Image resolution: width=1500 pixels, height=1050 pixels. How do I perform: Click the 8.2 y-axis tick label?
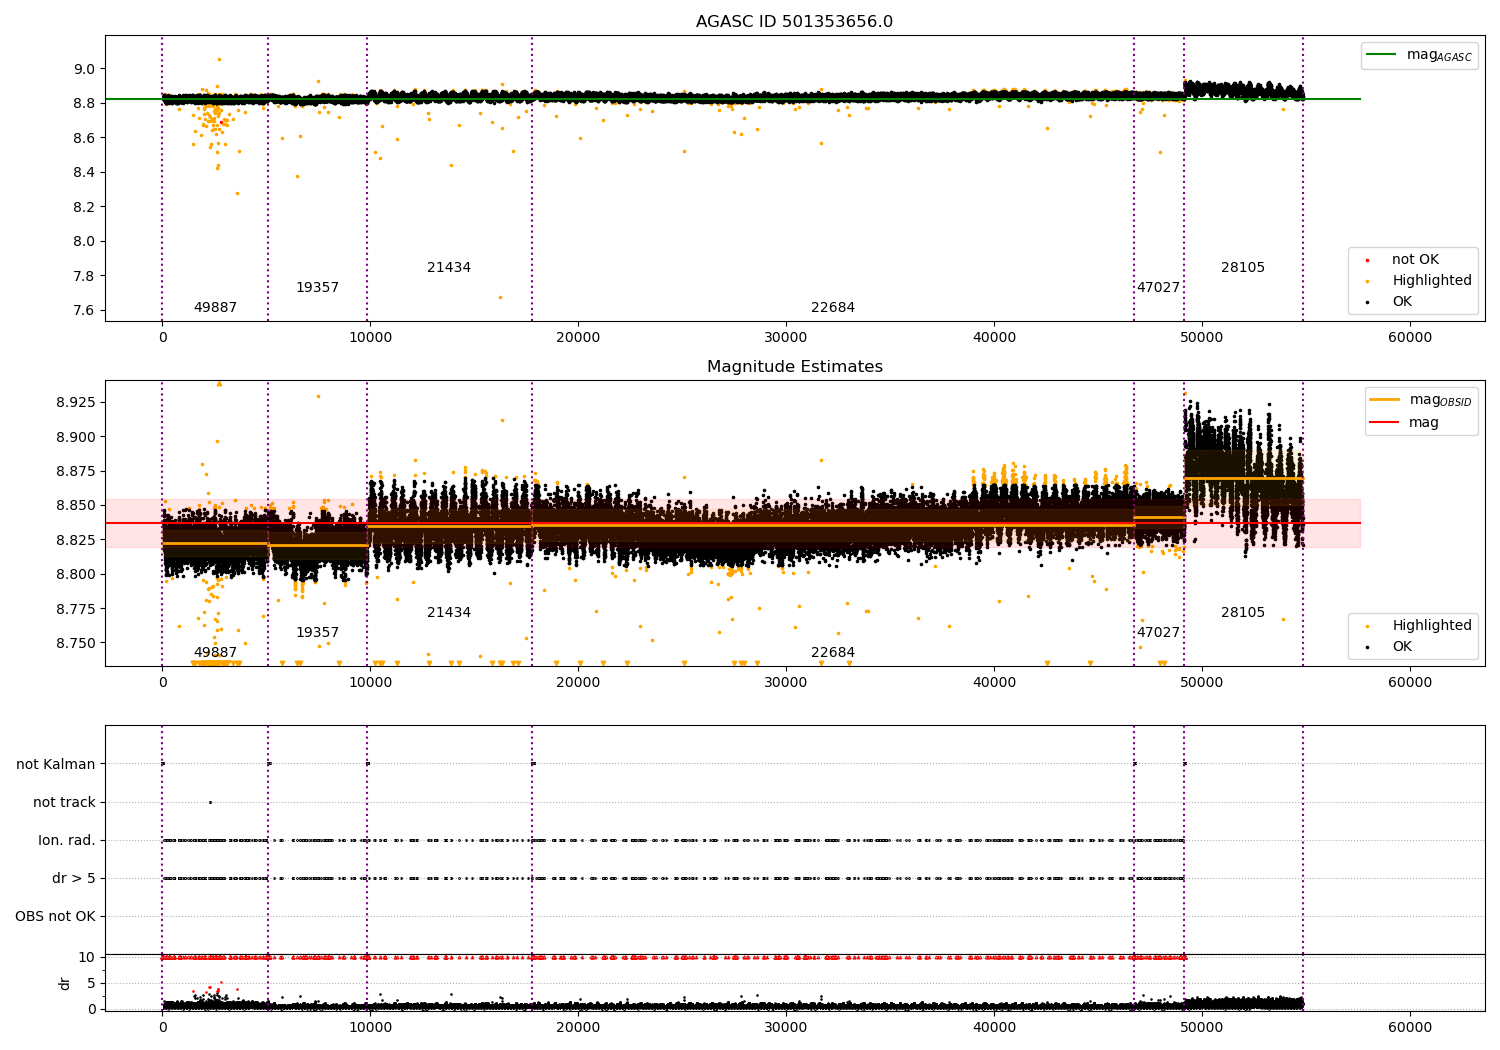[84, 207]
